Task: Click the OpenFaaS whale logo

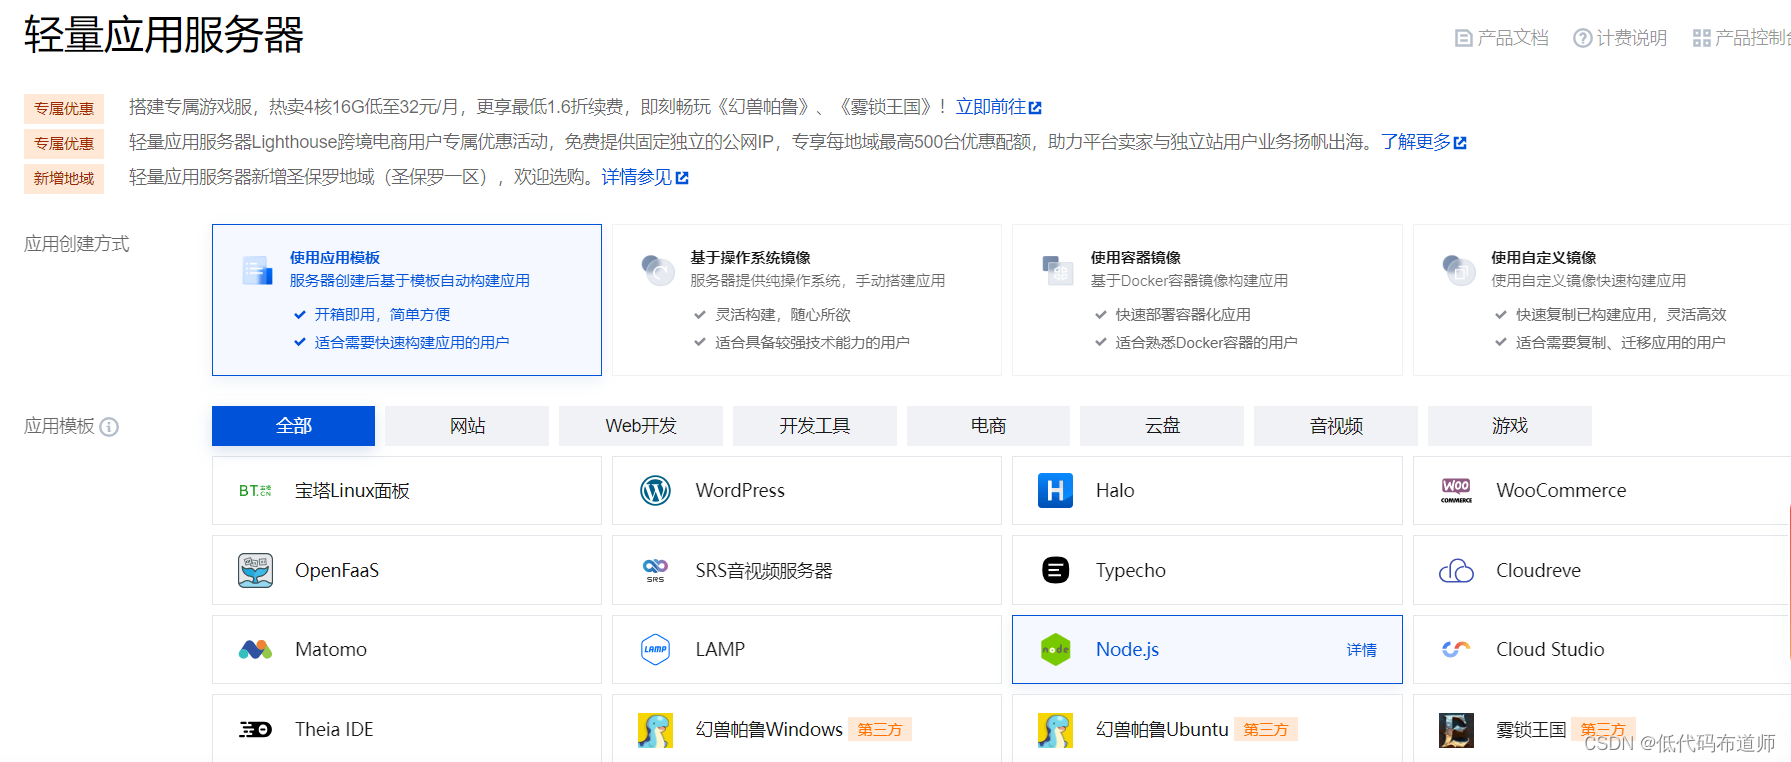Action: click(x=255, y=570)
